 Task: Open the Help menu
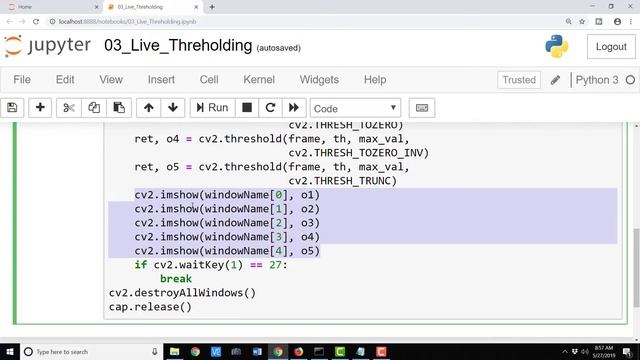pyautogui.click(x=375, y=80)
